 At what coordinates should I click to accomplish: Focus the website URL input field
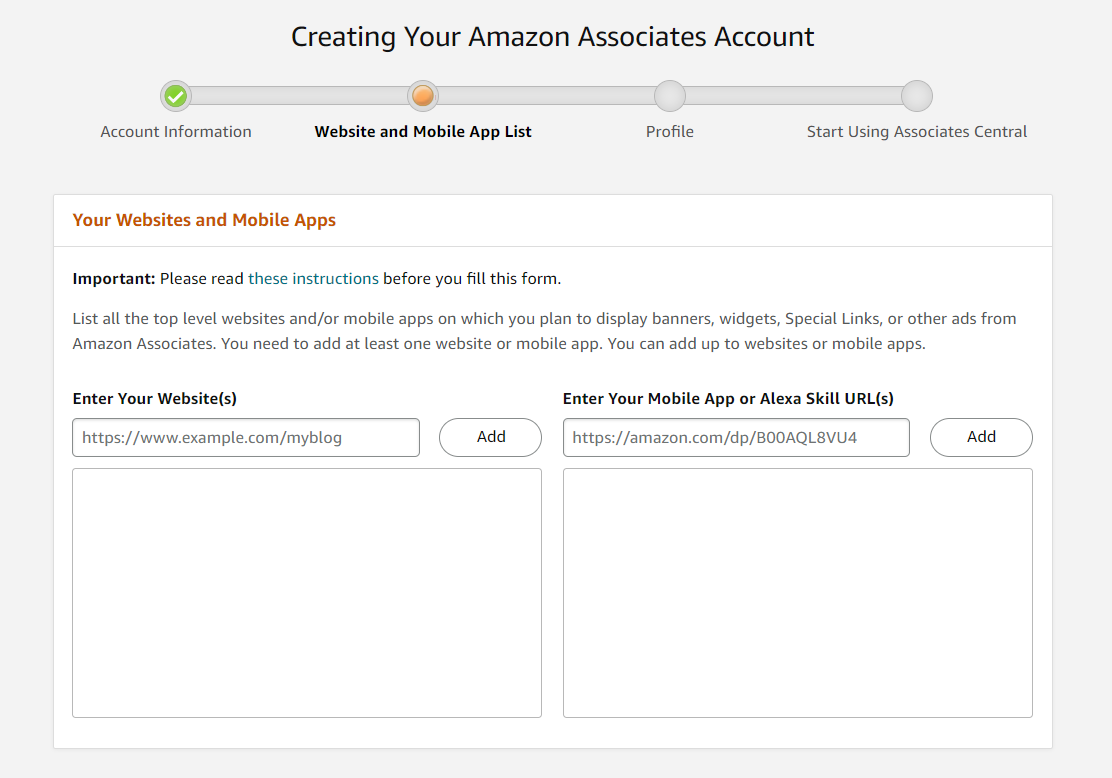pyautogui.click(x=246, y=437)
